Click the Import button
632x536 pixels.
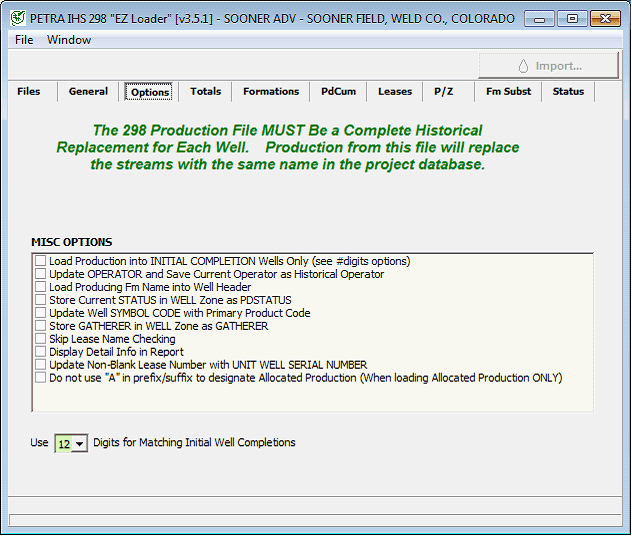click(x=549, y=66)
